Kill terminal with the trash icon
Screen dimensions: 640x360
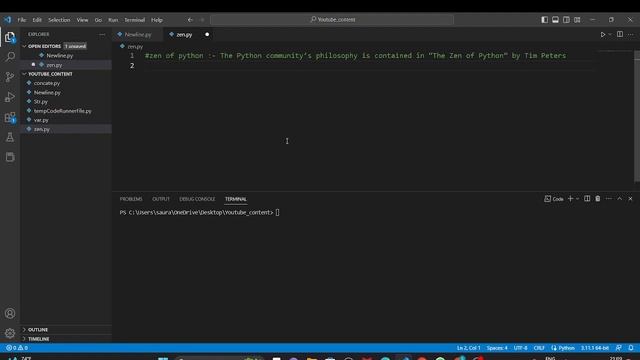[598, 199]
